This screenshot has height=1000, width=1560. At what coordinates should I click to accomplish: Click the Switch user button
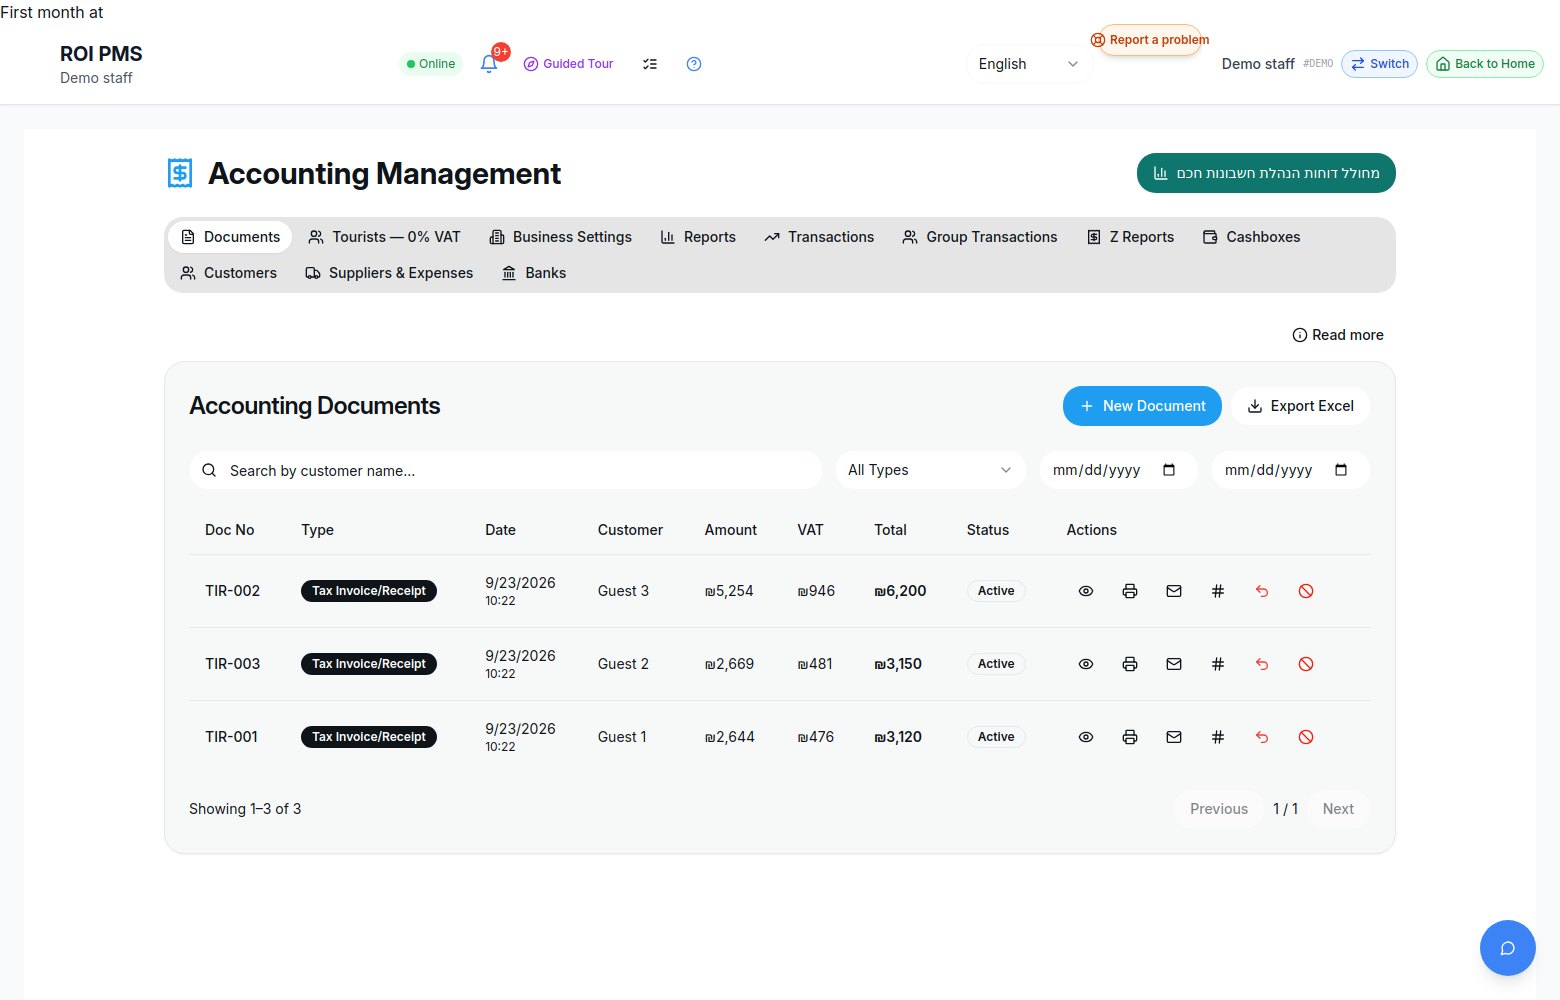1379,64
